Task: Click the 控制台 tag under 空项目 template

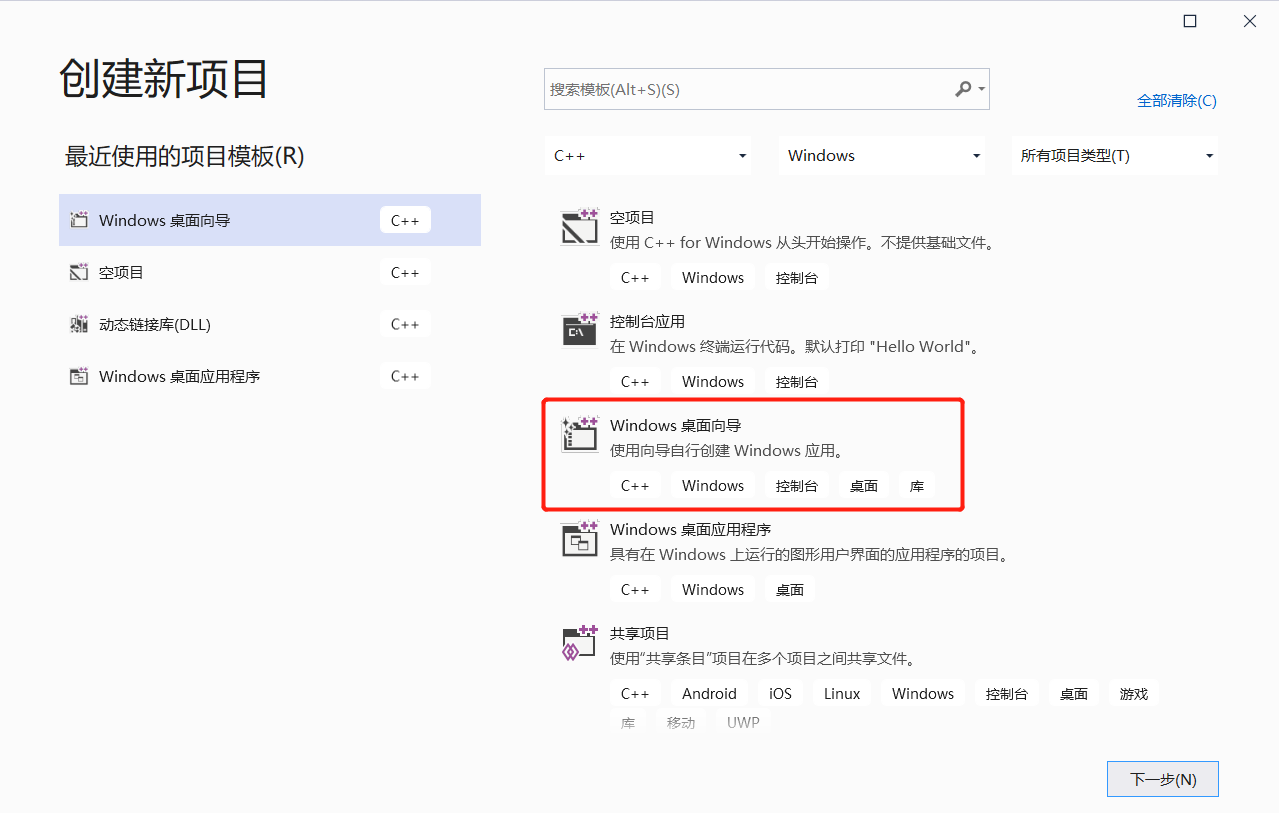Action: 797,278
